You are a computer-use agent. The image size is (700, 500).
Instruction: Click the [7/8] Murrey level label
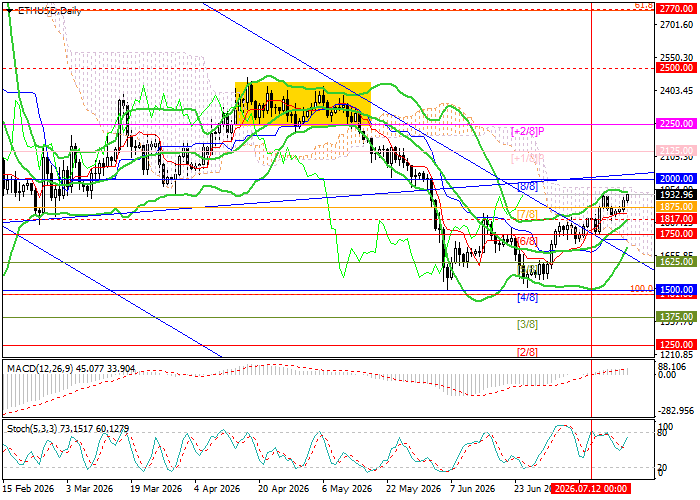[x=527, y=214]
